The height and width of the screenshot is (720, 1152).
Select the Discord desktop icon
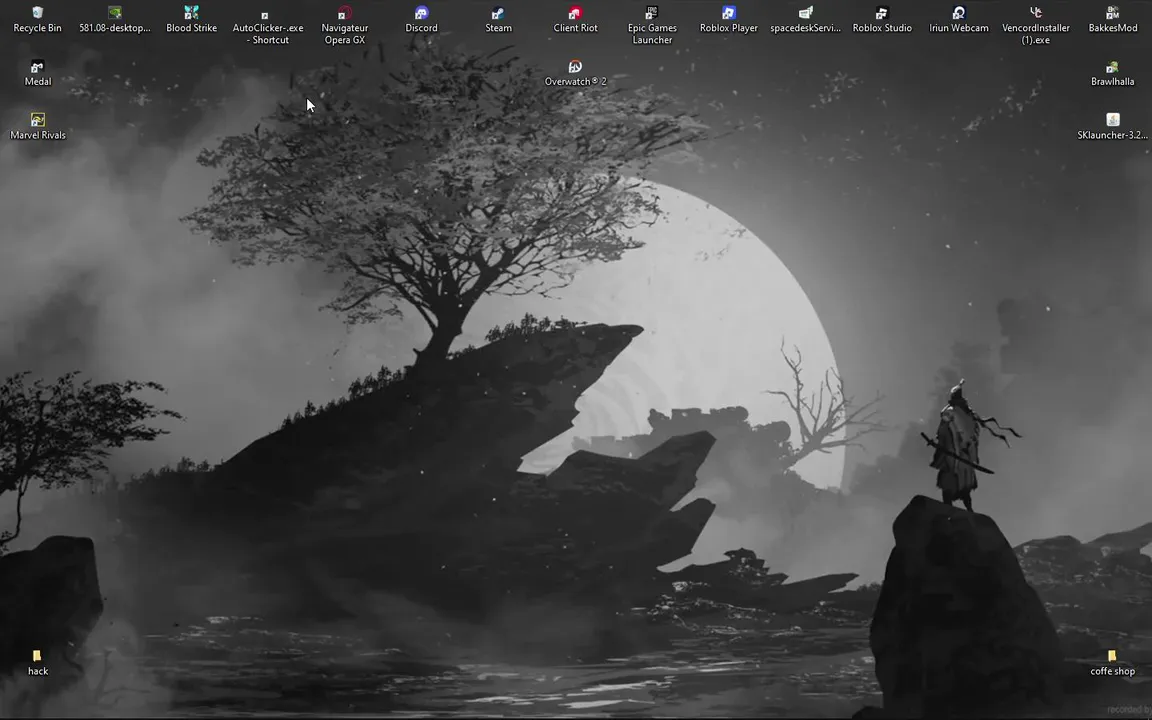[x=422, y=20]
